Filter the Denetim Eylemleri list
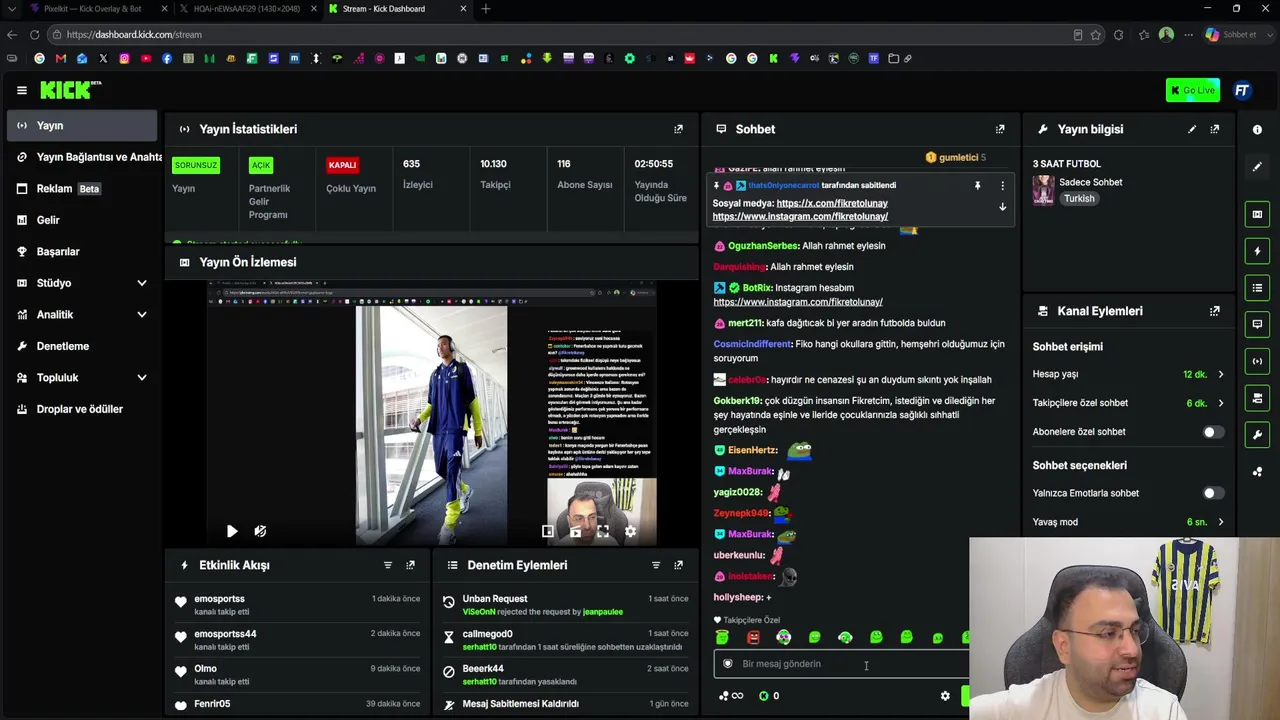 (x=656, y=565)
